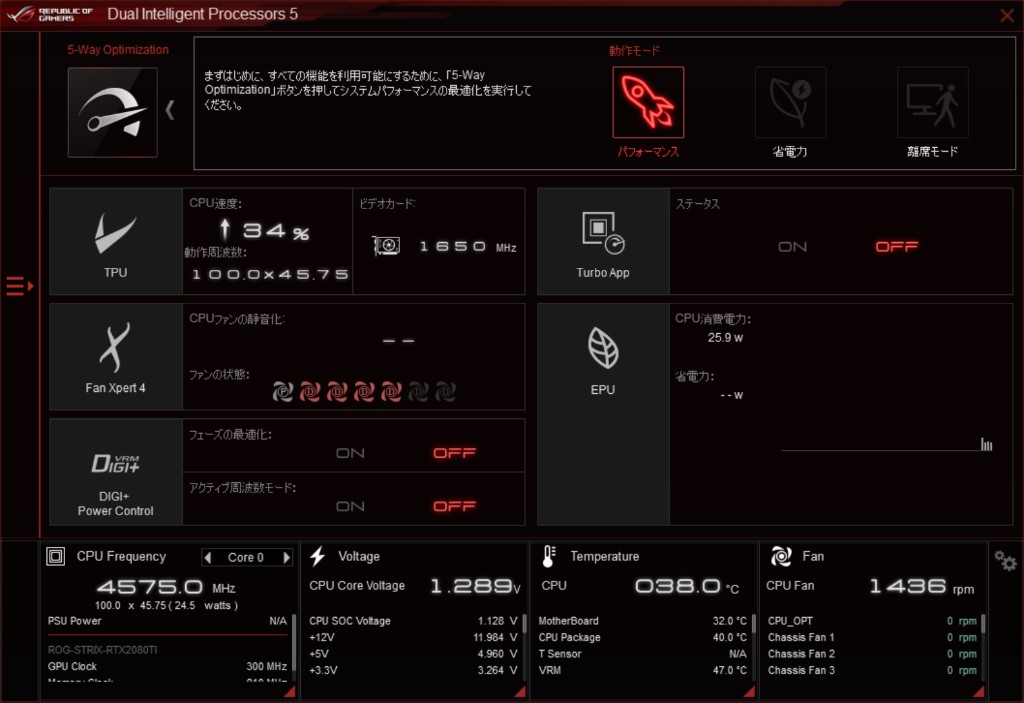
Task: Open settings gear at bottom right
Action: coord(1004,560)
